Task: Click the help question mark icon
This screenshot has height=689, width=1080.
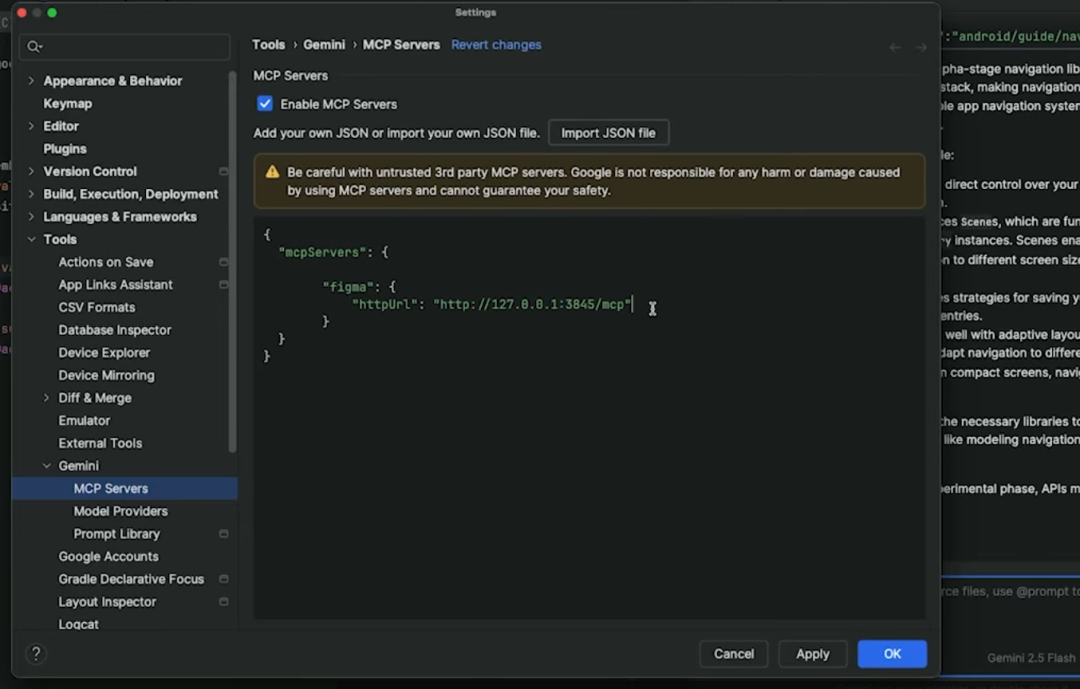Action: [36, 653]
